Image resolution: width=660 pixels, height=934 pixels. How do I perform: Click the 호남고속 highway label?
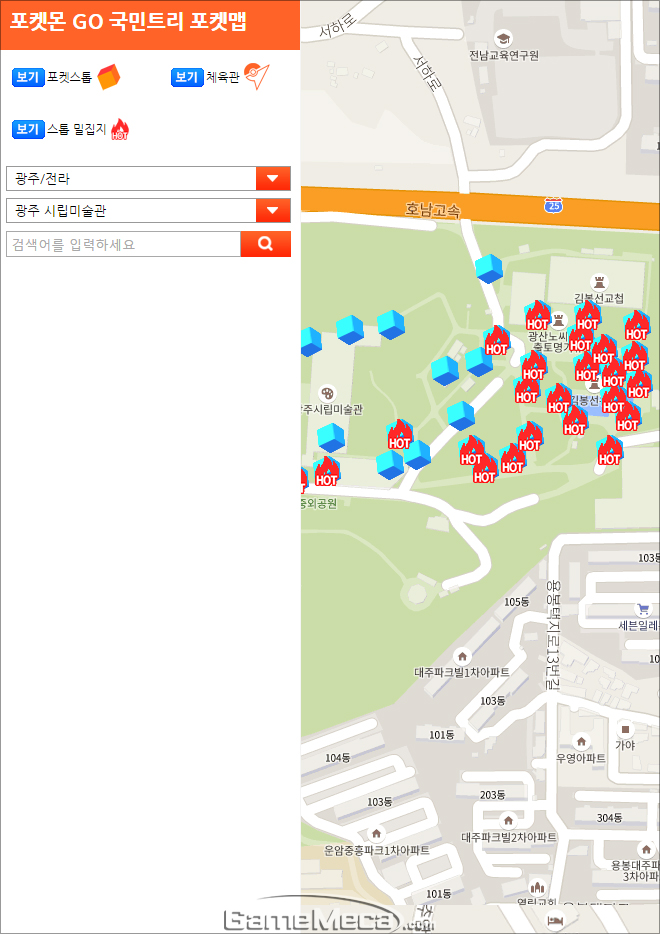[x=432, y=210]
